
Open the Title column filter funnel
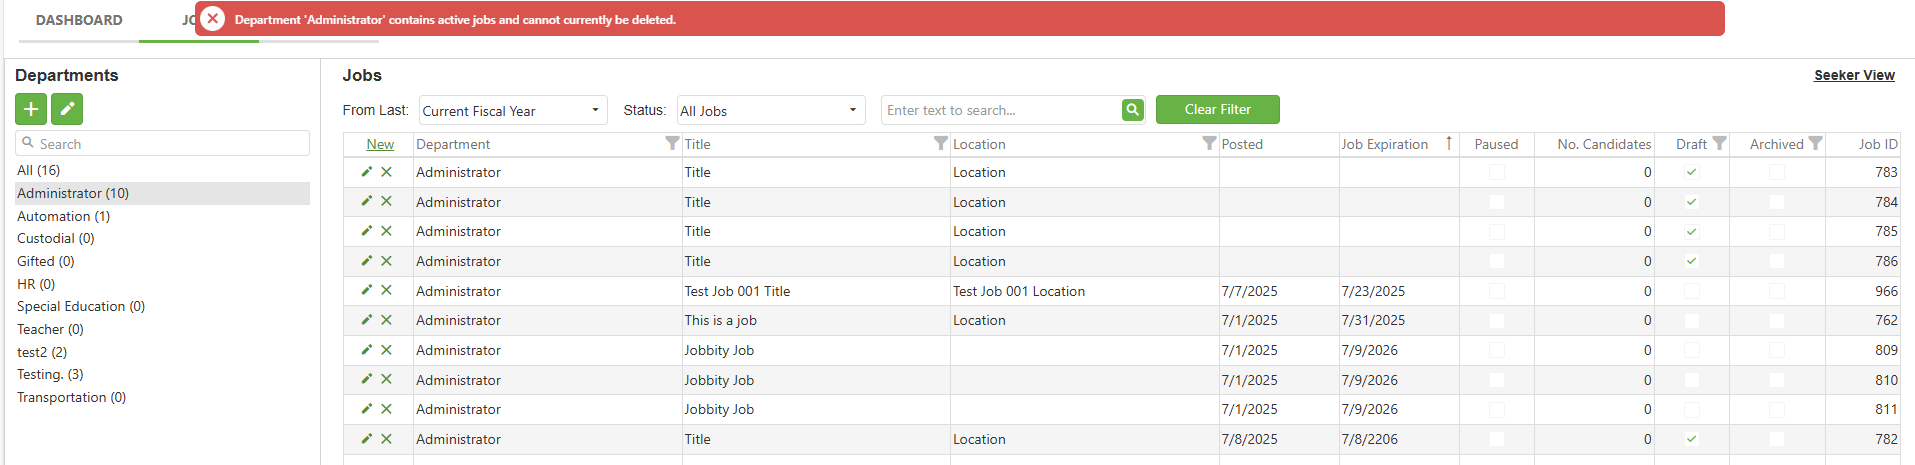(941, 144)
